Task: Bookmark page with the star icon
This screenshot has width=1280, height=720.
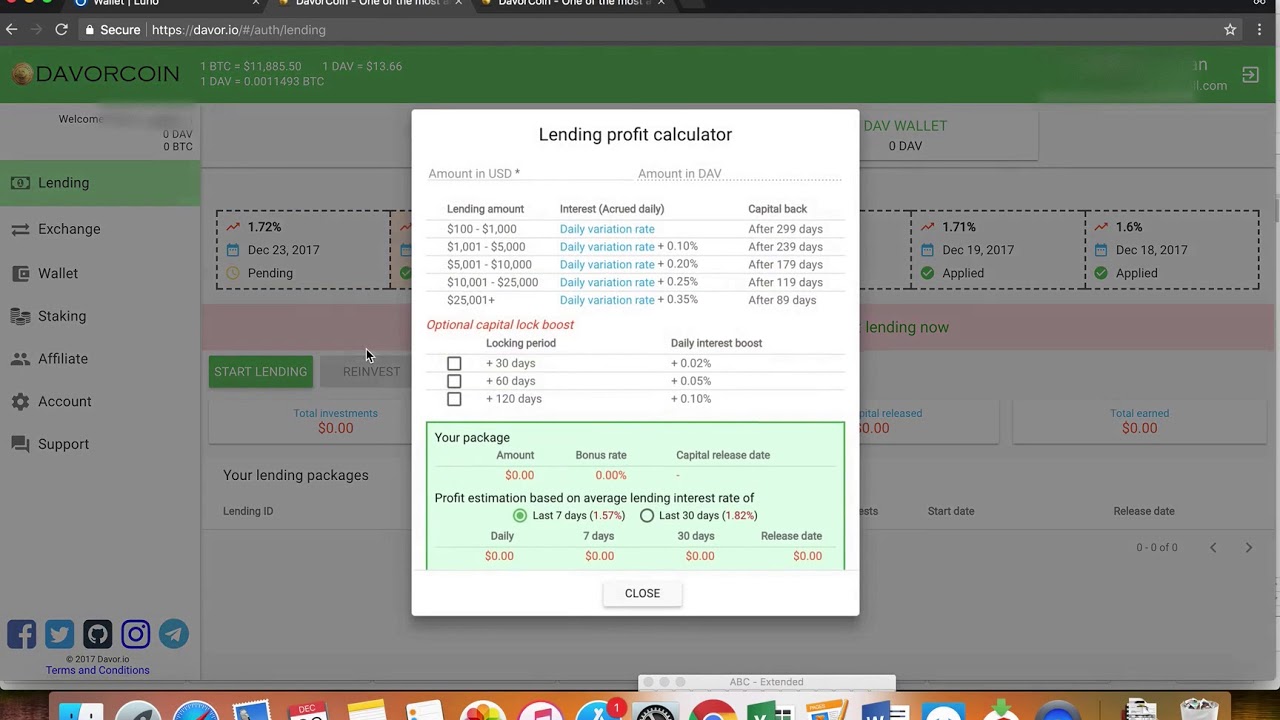Action: point(1230,30)
